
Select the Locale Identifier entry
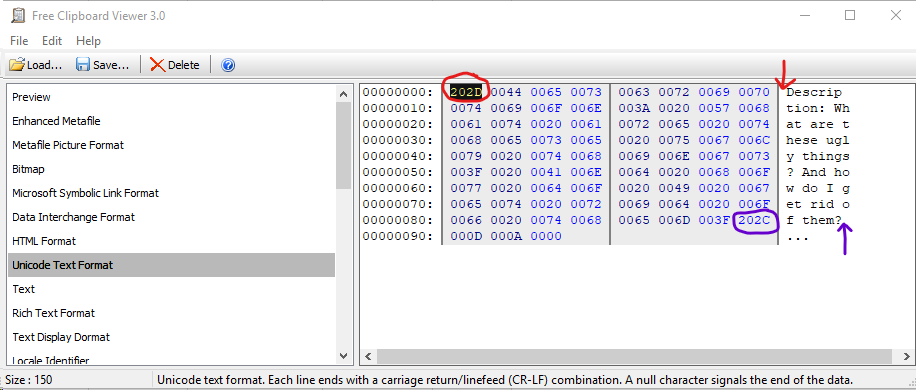(x=172, y=358)
